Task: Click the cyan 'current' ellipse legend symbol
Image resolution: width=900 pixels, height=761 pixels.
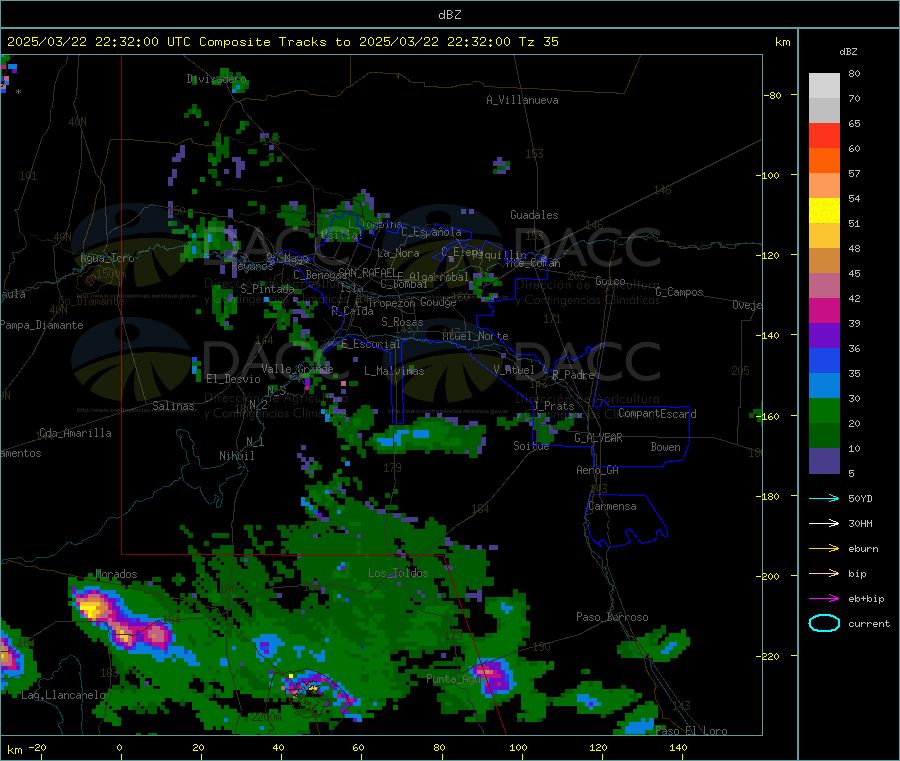Action: tap(824, 623)
